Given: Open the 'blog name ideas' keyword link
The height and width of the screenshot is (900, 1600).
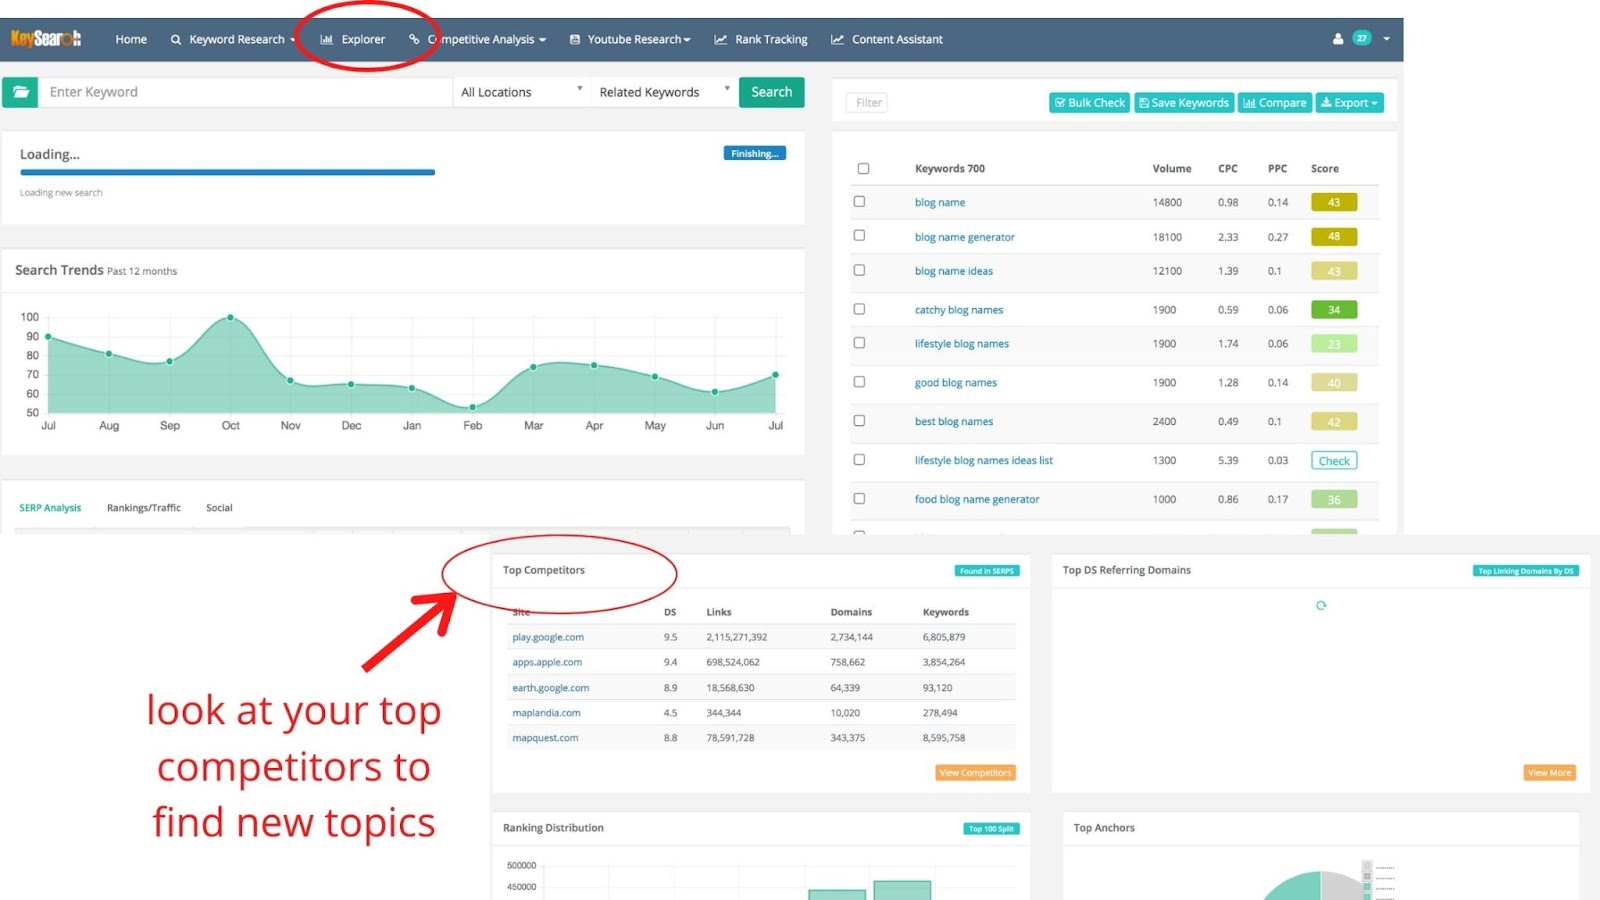Looking at the screenshot, I should (x=954, y=272).
